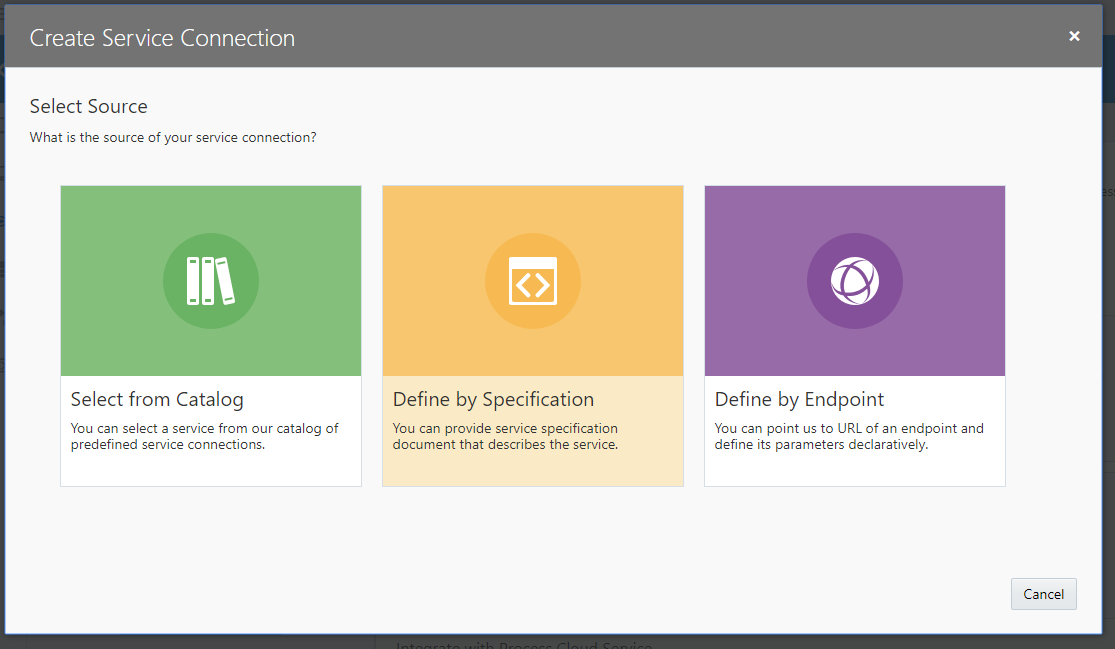This screenshot has height=649, width=1115.
Task: Click the green circle badge on the catalog tile
Action: pyautogui.click(x=211, y=280)
